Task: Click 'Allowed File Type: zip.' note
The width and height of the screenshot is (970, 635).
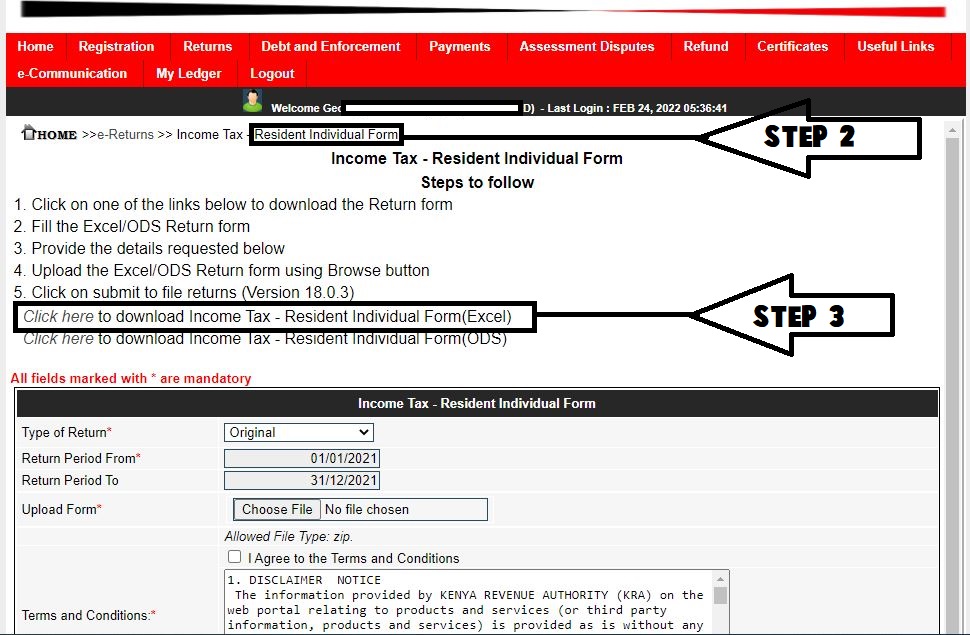Action: point(289,537)
